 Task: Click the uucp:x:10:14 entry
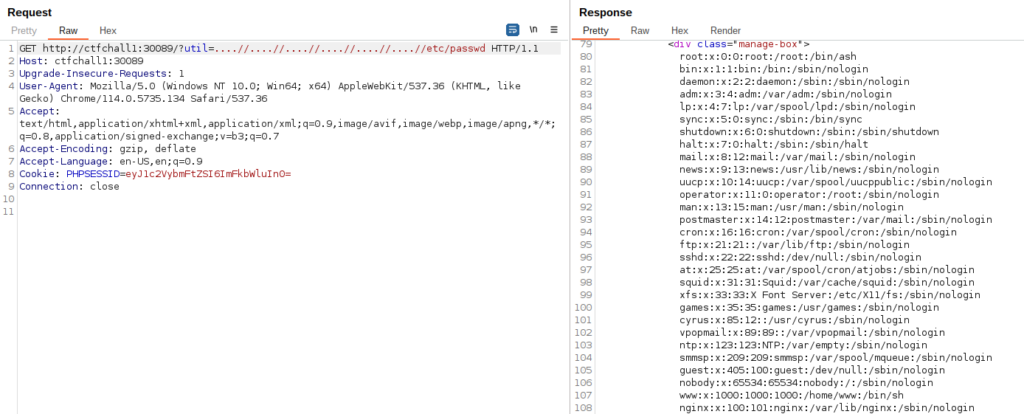(836, 182)
